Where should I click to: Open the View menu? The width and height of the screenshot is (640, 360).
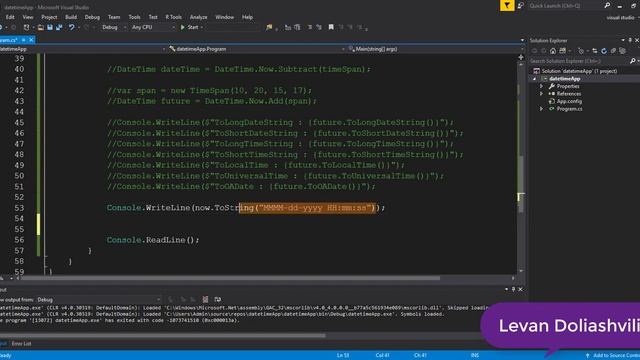28,17
